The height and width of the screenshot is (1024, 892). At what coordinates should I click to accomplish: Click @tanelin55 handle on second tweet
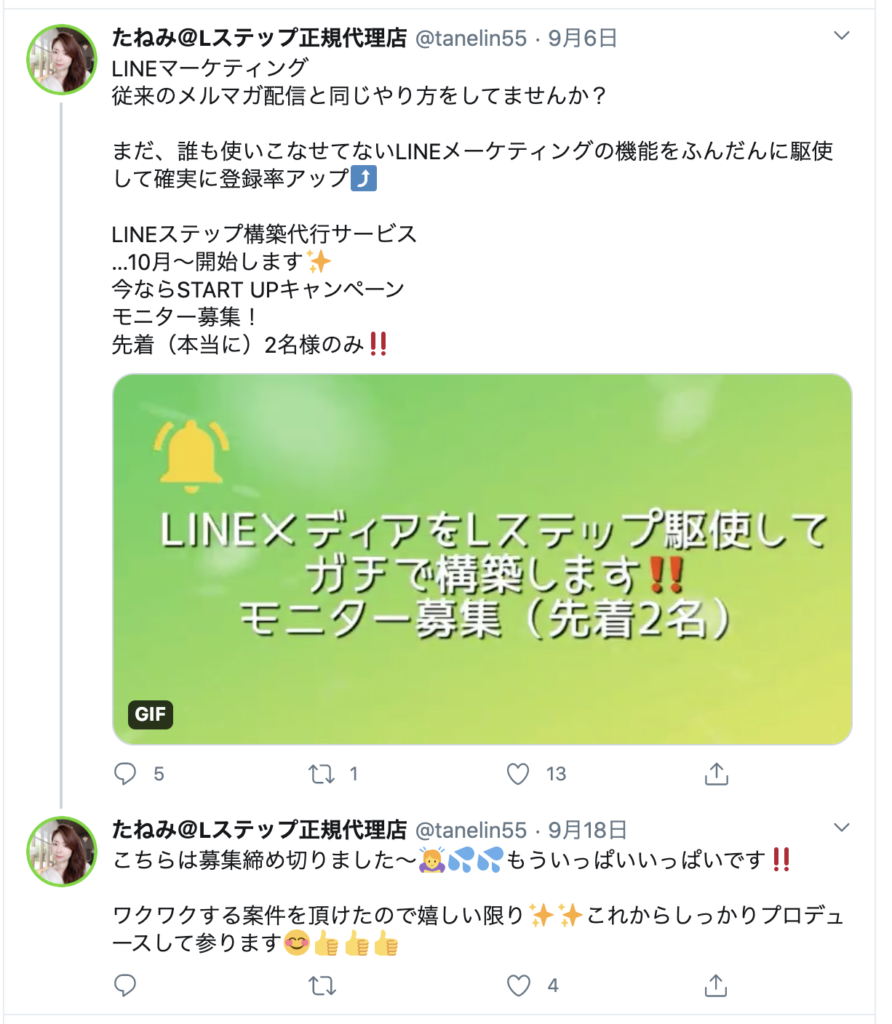[x=470, y=829]
